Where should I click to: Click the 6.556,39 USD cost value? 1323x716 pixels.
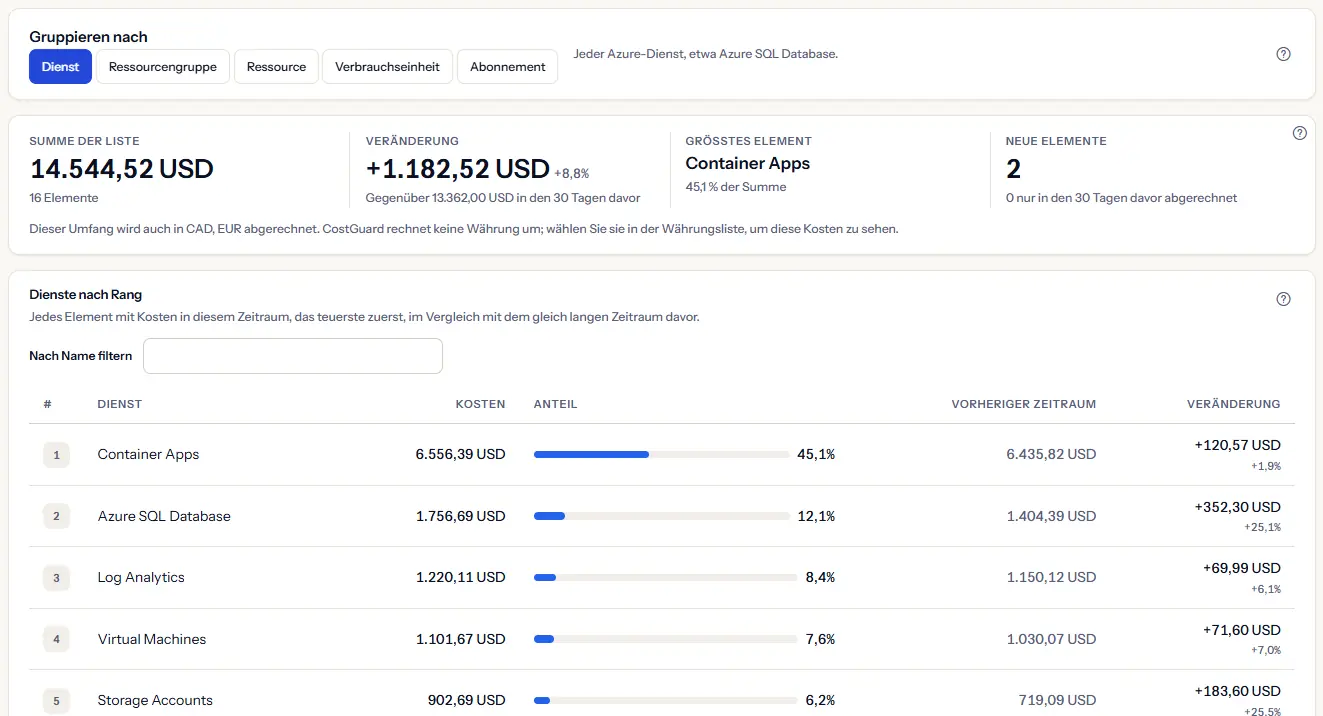coord(461,454)
